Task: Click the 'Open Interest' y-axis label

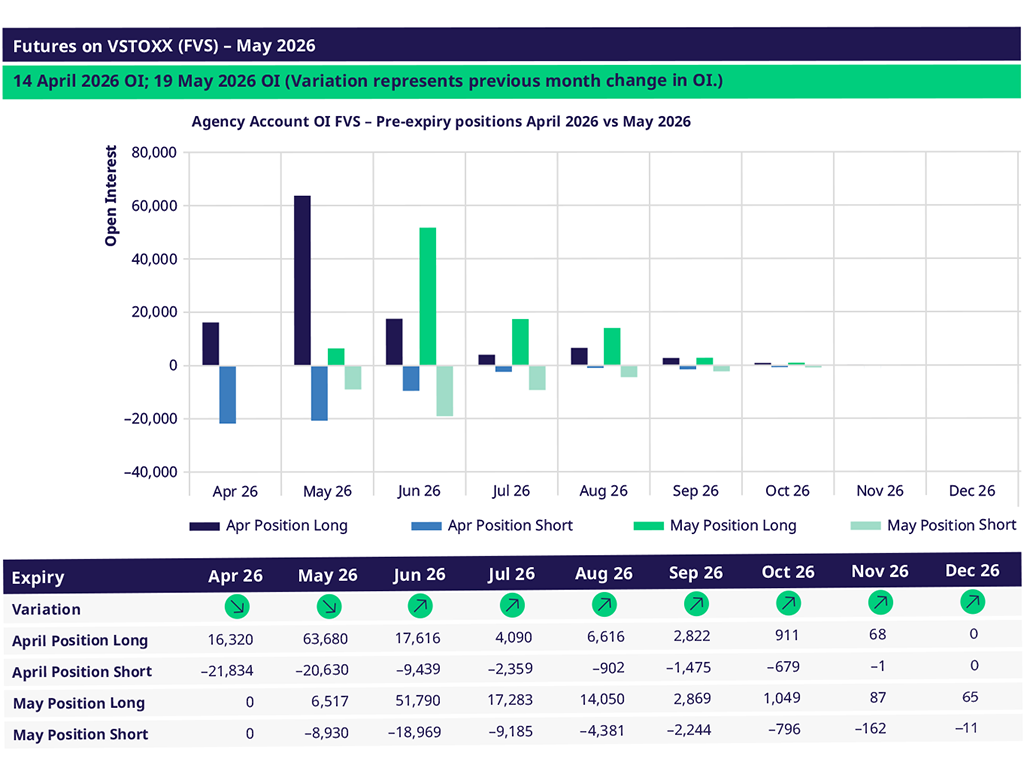Action: (111, 196)
